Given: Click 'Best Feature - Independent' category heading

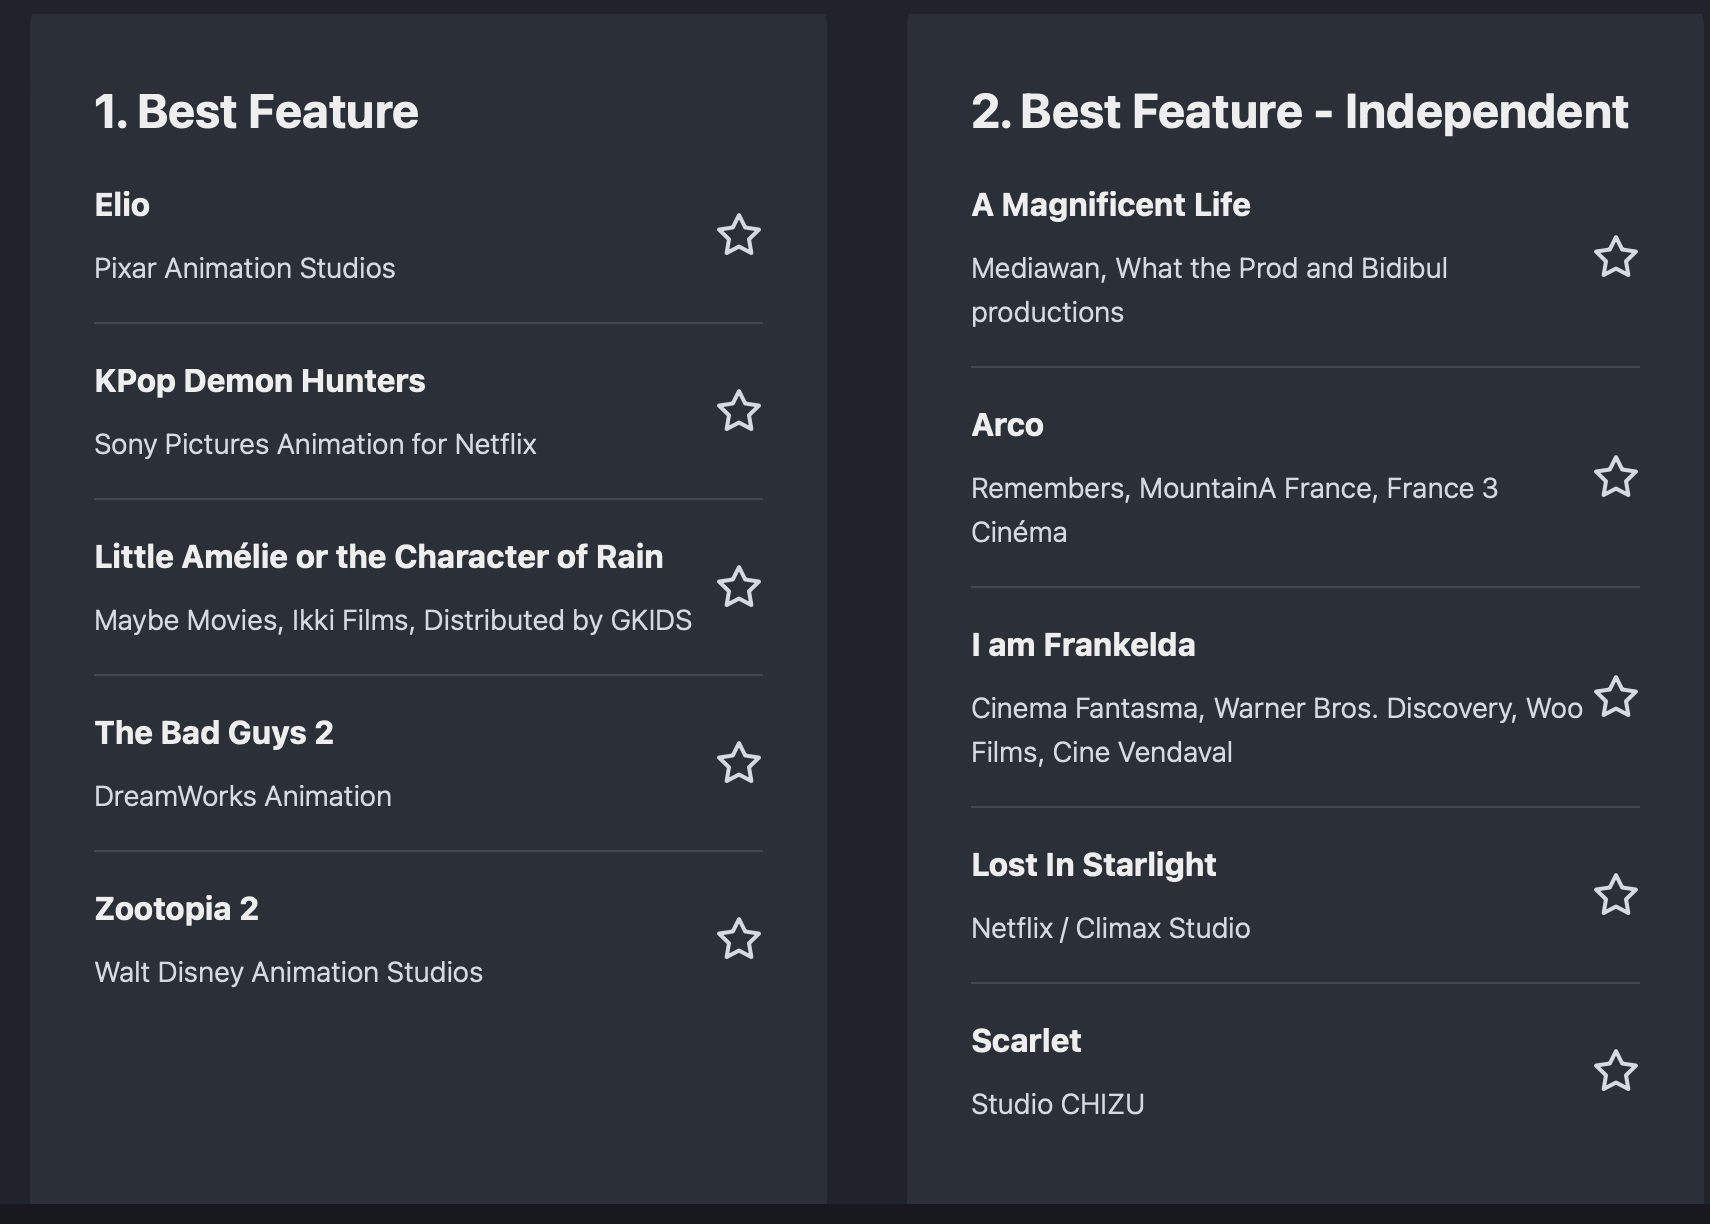Looking at the screenshot, I should 1299,111.
